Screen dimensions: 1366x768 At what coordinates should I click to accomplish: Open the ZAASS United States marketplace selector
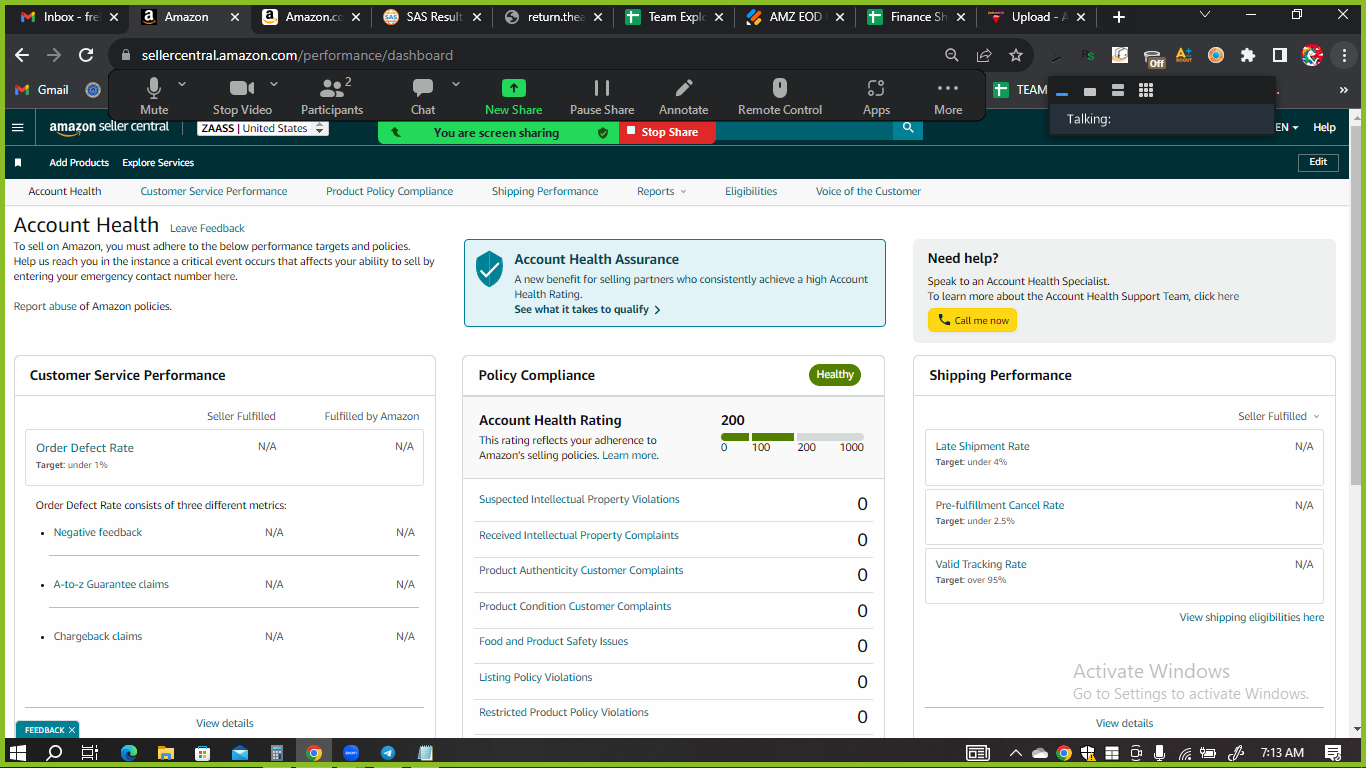[x=263, y=128]
